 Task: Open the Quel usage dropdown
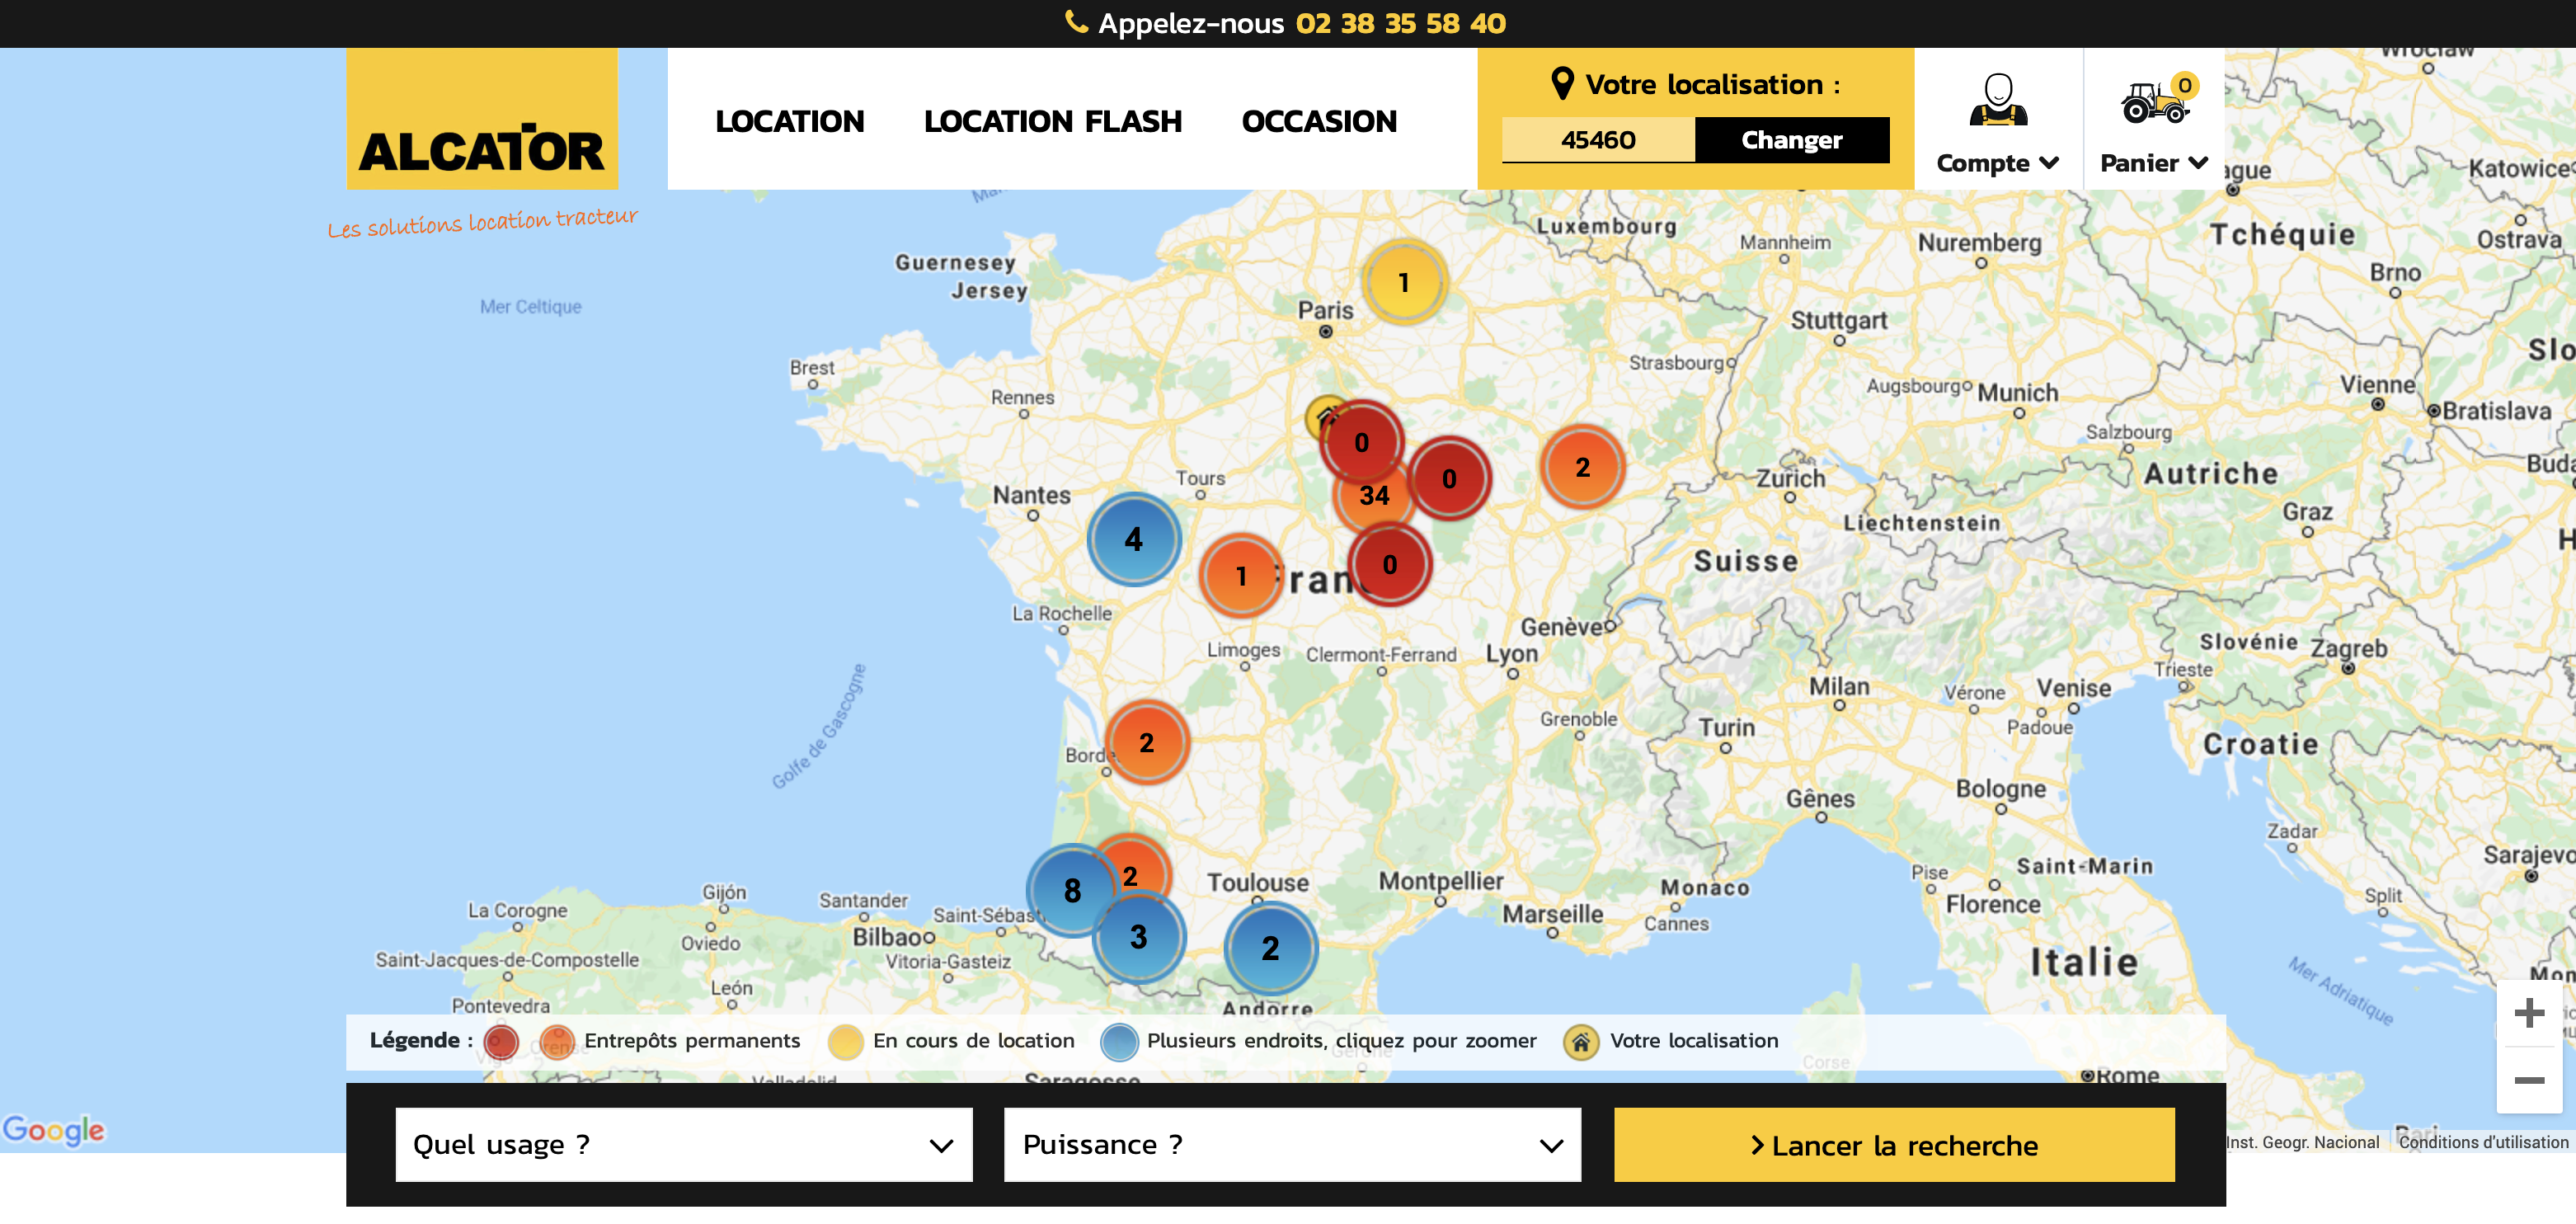click(x=684, y=1145)
